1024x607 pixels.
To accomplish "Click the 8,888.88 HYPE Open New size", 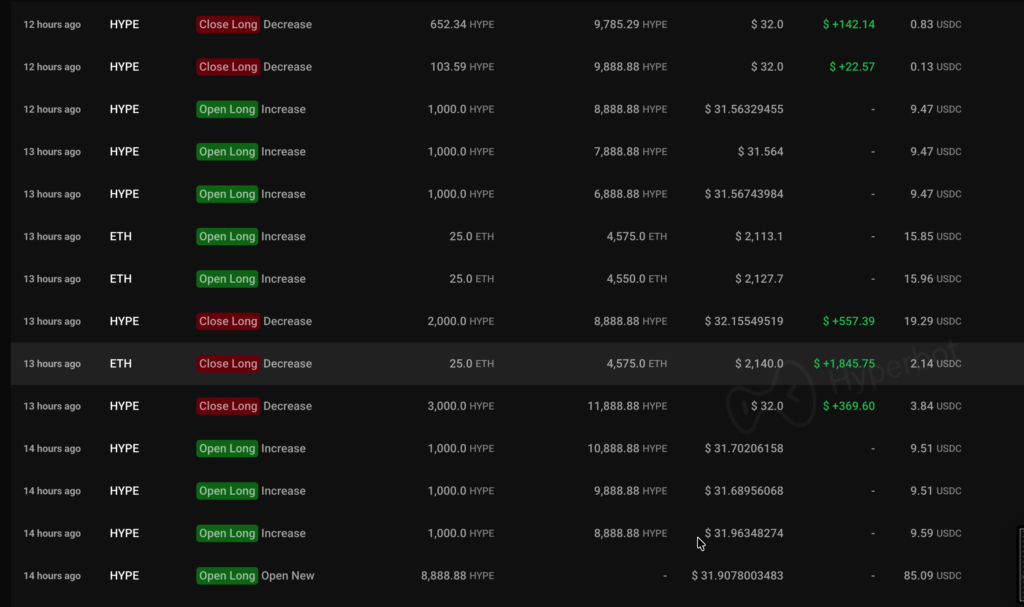I will [x=457, y=576].
